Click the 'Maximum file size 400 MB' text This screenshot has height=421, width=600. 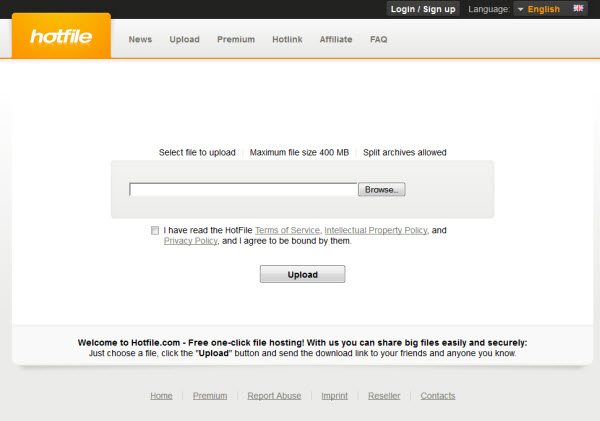(x=299, y=152)
